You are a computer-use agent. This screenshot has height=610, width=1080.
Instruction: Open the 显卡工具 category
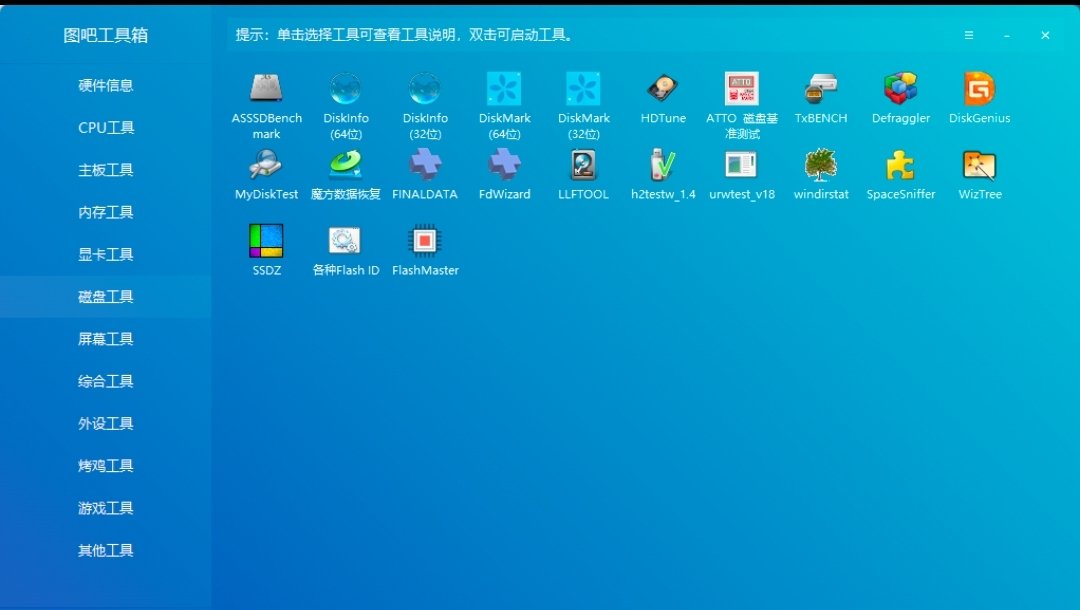[x=105, y=255]
